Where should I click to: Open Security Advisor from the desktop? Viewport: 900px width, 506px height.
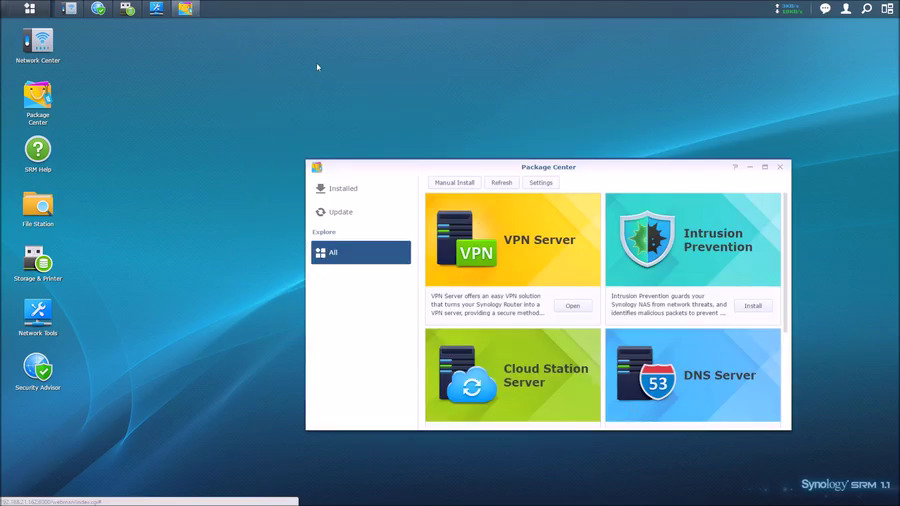tap(38, 368)
